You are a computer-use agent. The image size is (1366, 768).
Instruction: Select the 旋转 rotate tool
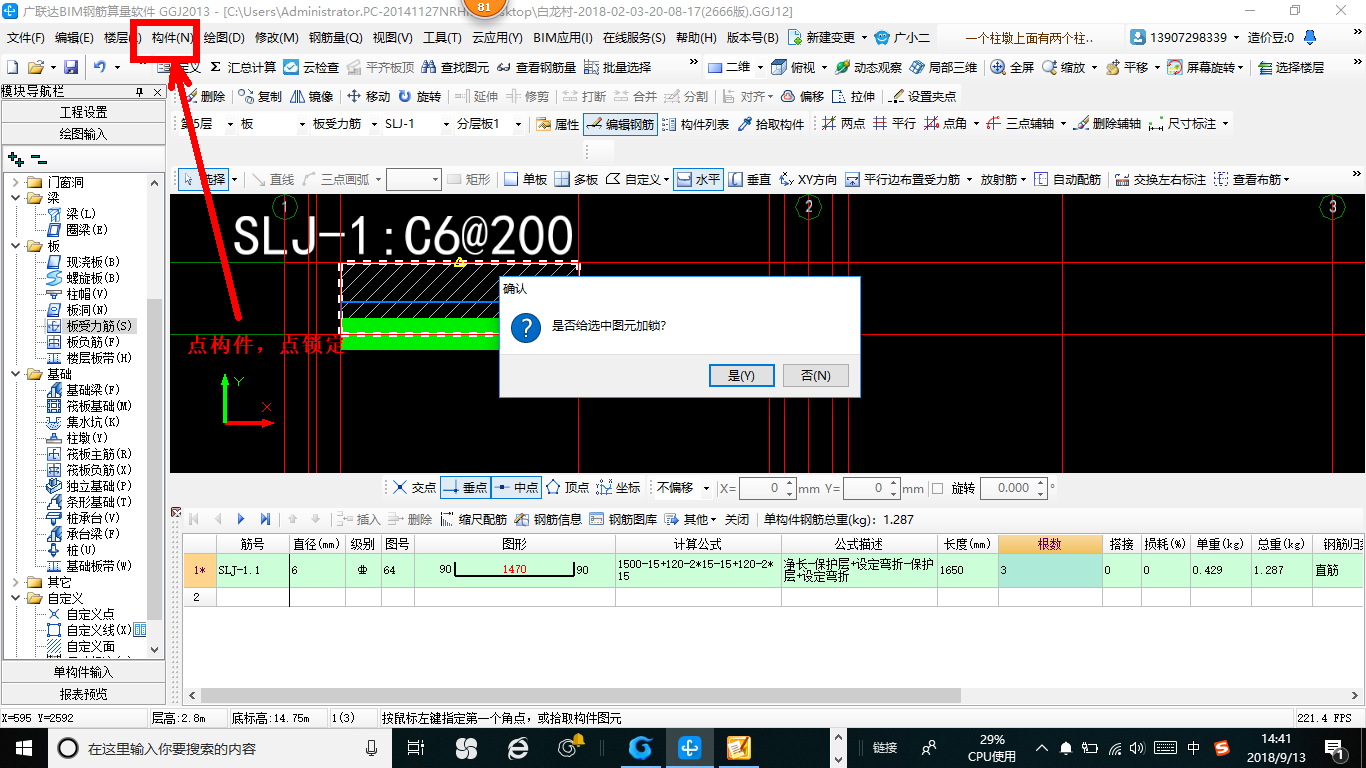point(419,97)
